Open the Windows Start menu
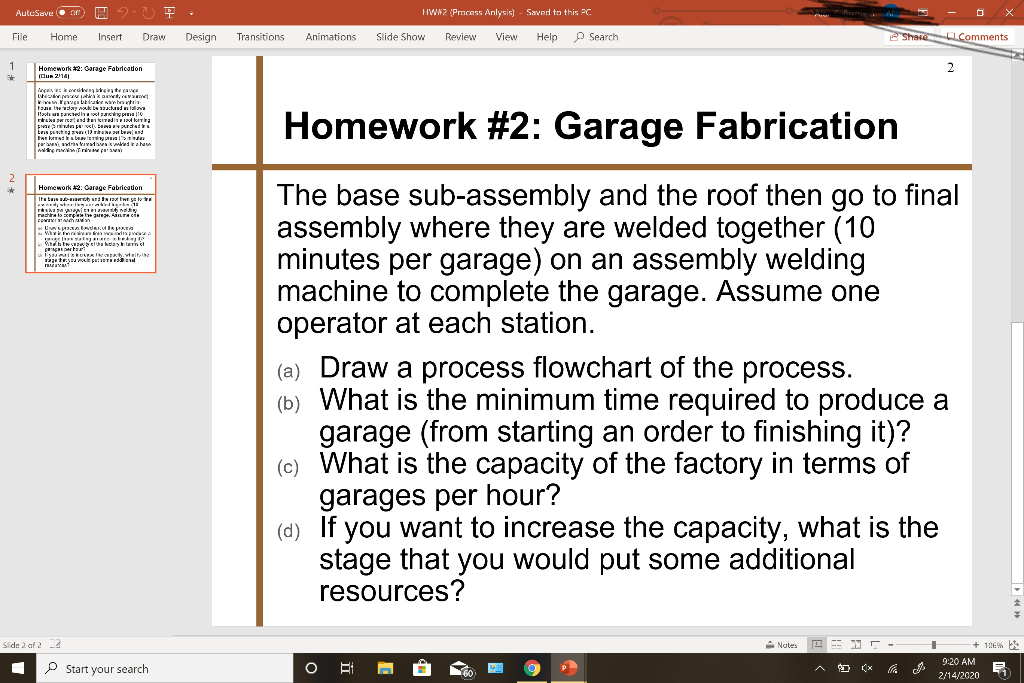This screenshot has height=683, width=1024. (x=18, y=668)
